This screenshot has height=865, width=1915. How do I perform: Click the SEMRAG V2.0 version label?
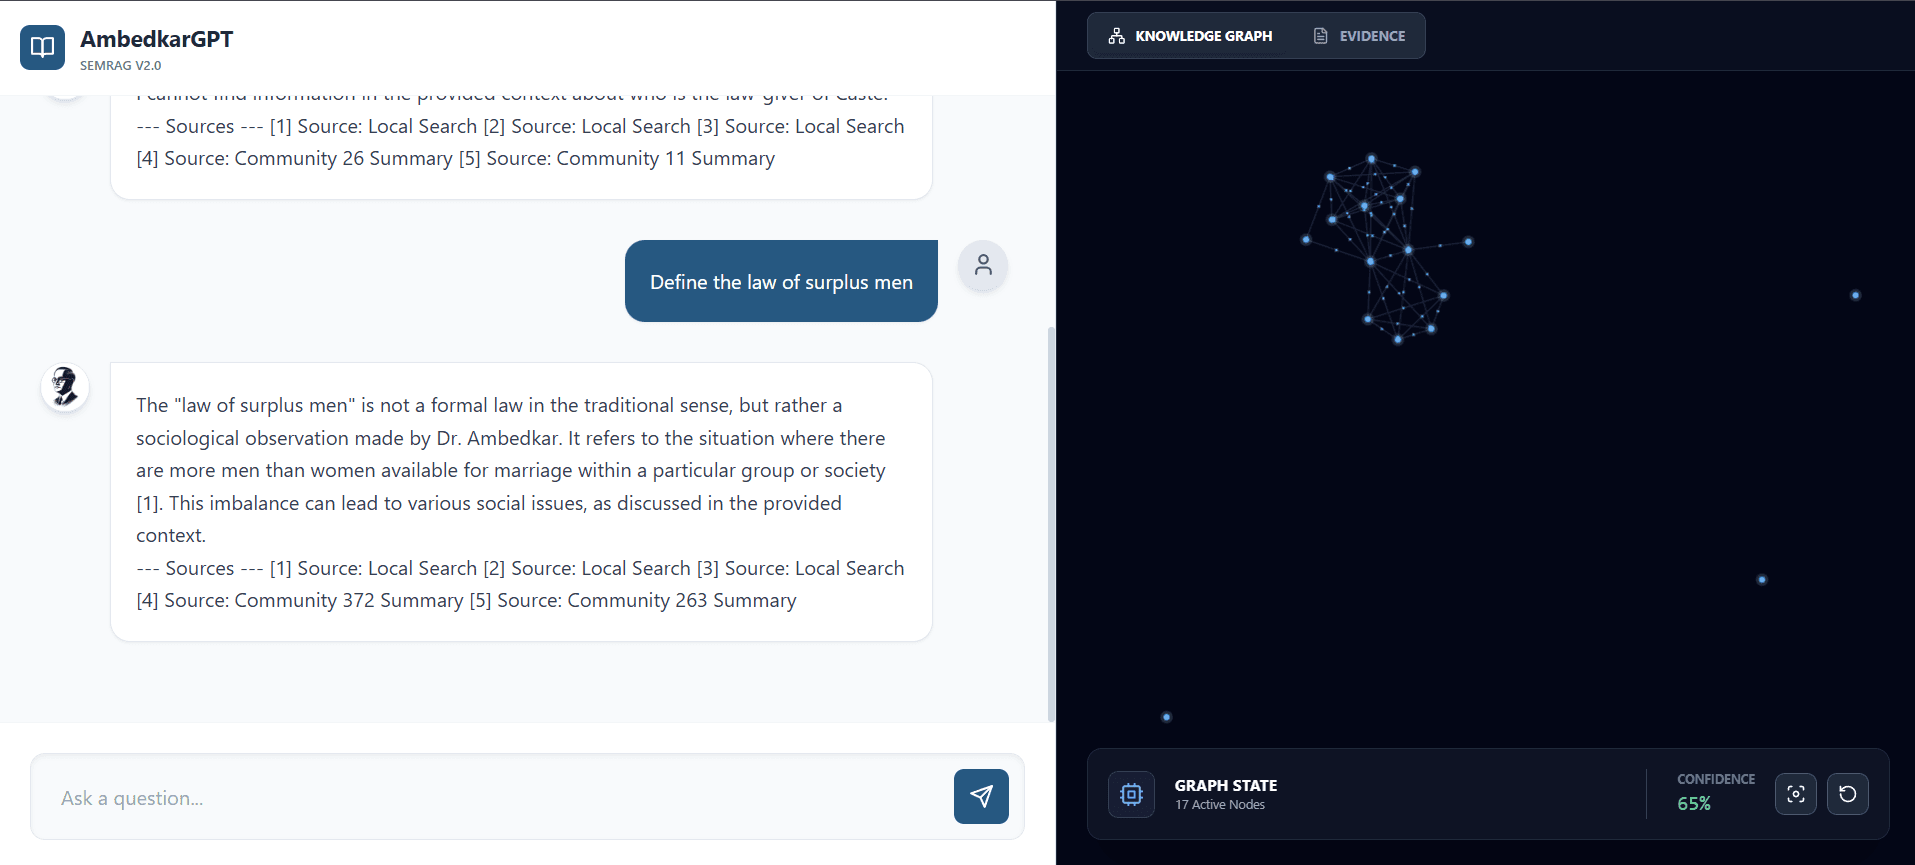120,66
